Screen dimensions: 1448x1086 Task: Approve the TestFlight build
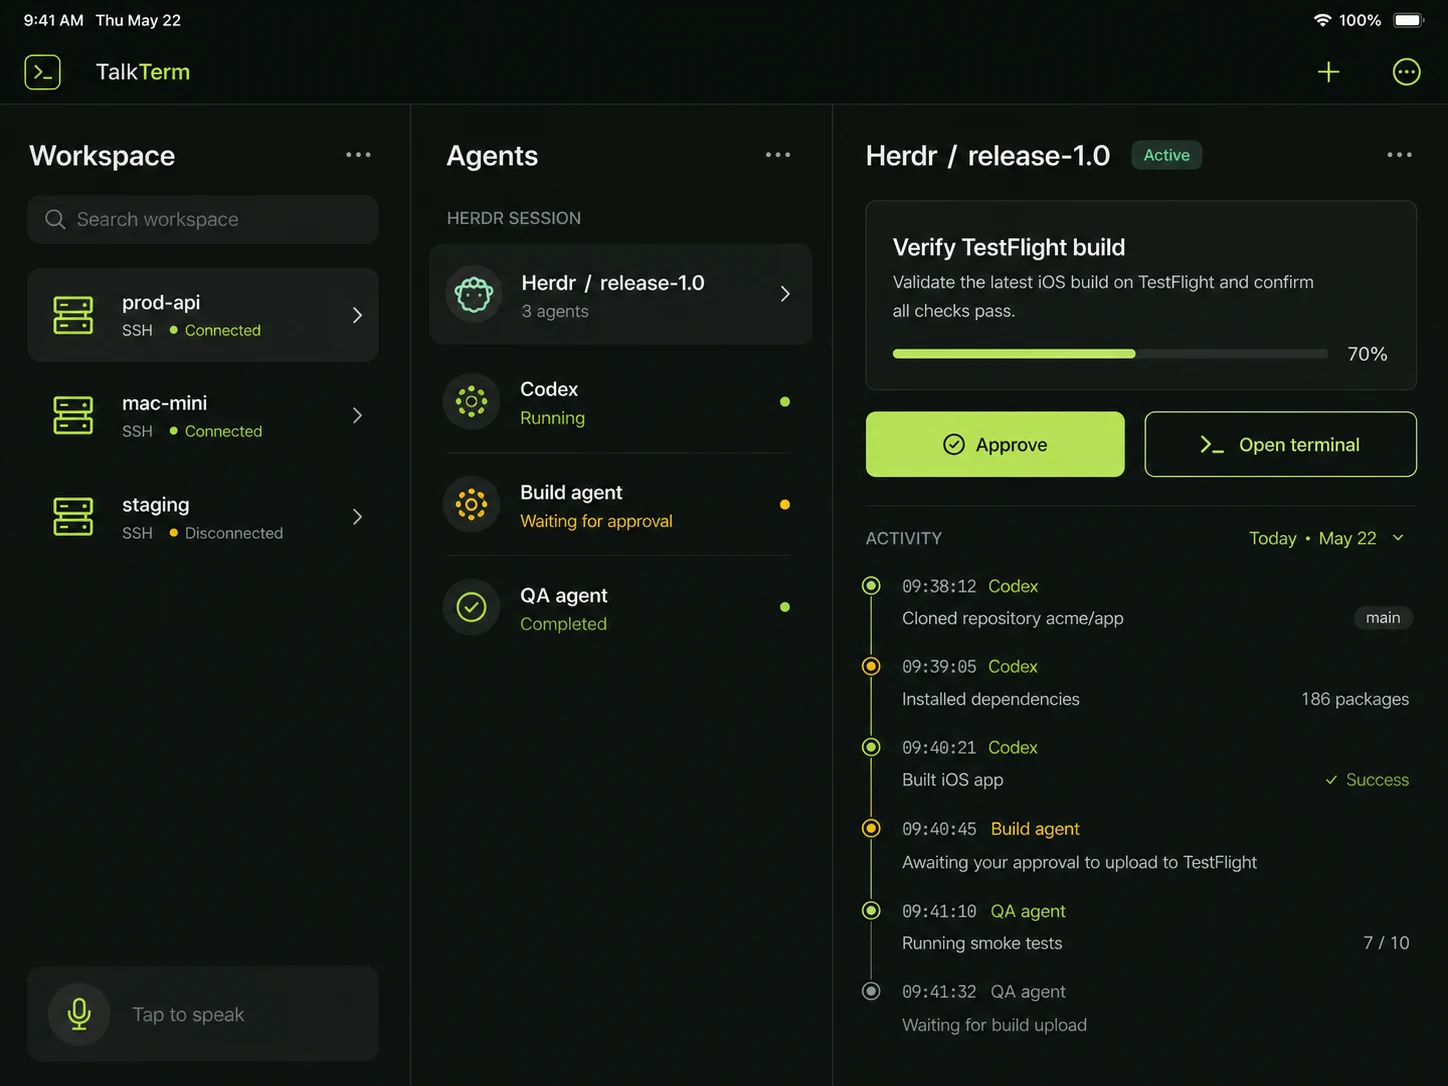click(x=995, y=444)
